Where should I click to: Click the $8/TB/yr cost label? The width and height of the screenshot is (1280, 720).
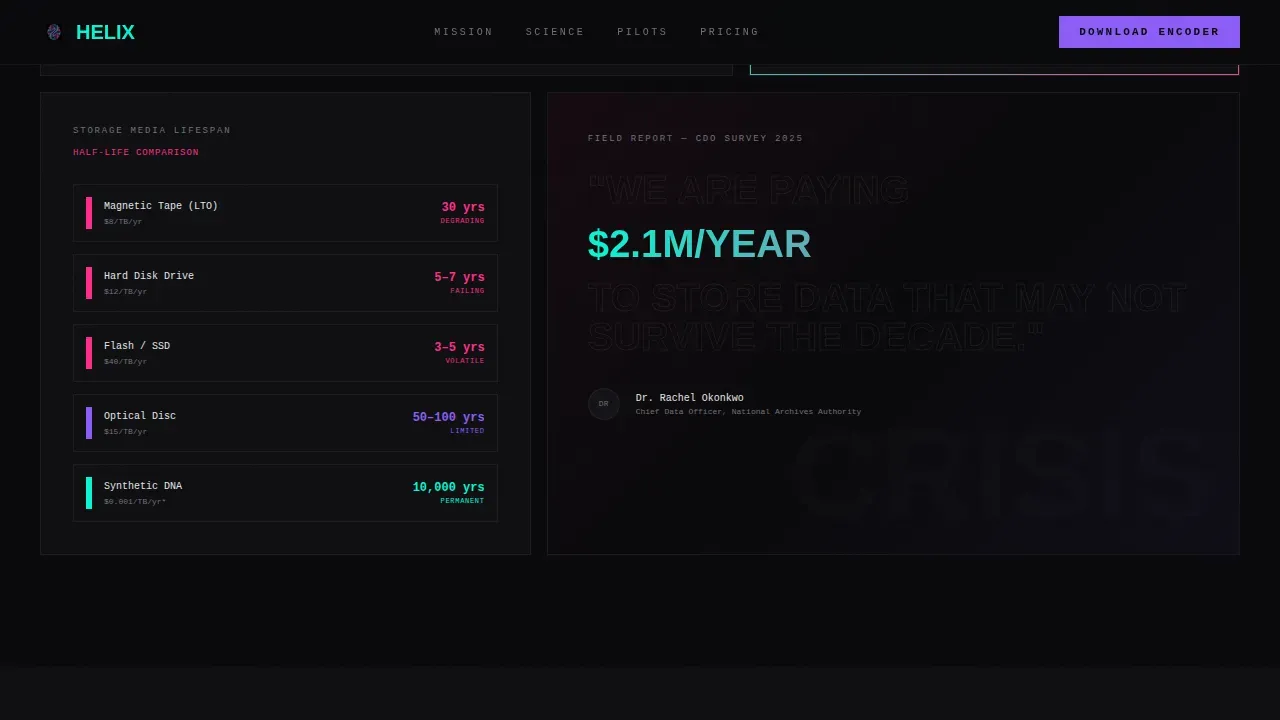pyautogui.click(x=123, y=222)
